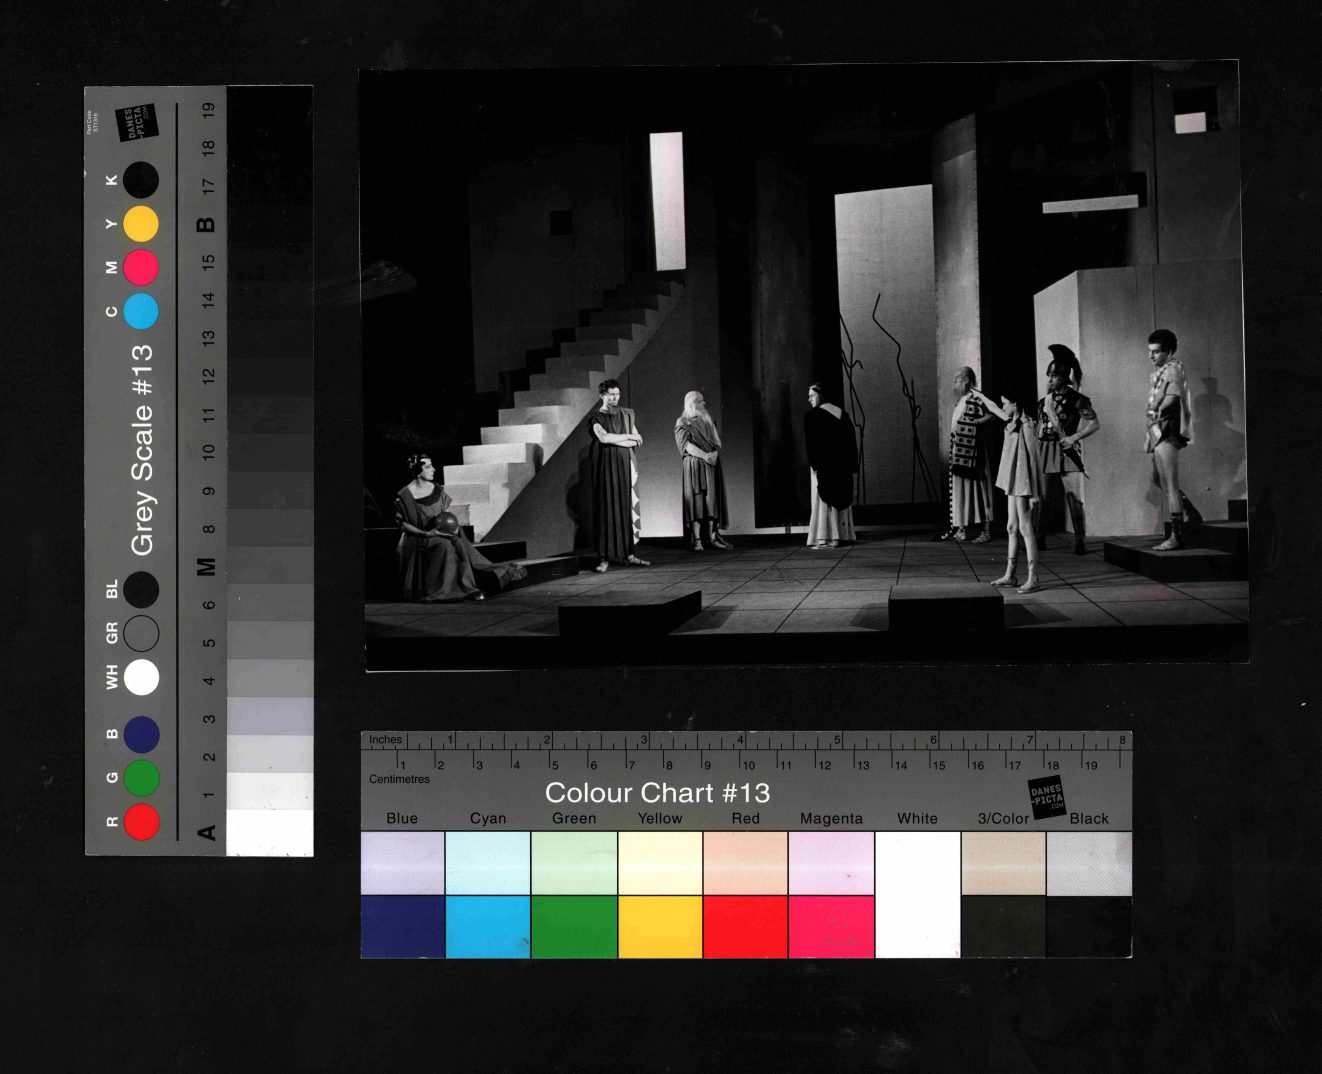Select the saturated cyan swatch on the Colour Chart
Image resolution: width=1322 pixels, height=1074 pixels.
click(488, 926)
